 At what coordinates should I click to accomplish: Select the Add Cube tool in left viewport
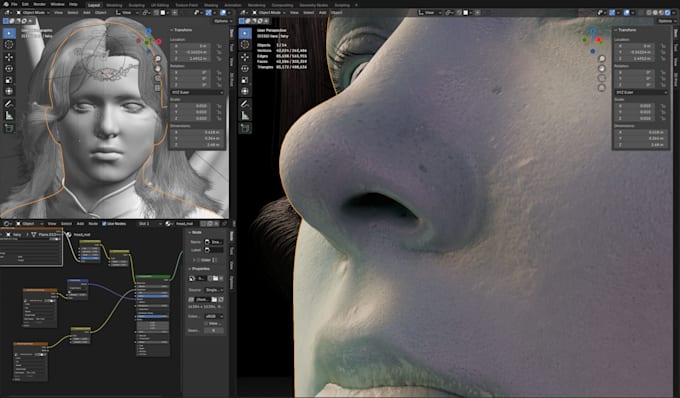[x=9, y=127]
